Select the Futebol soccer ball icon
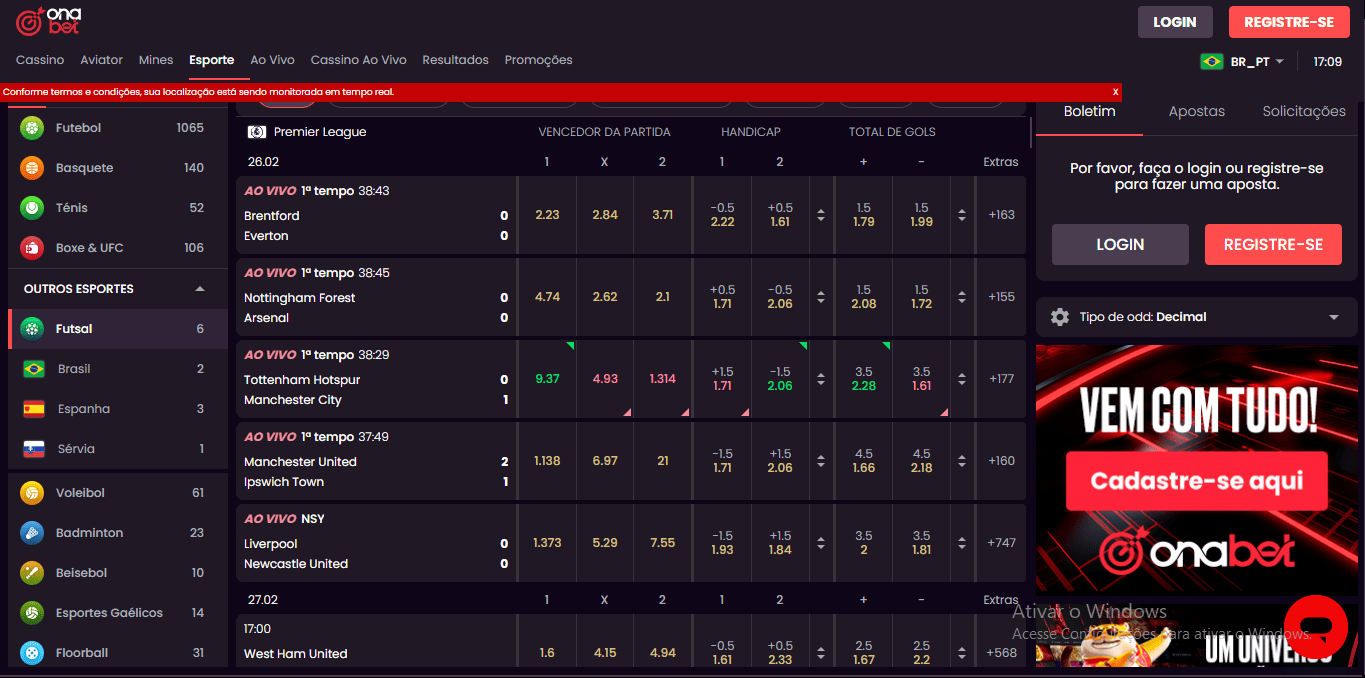1365x678 pixels. click(32, 128)
